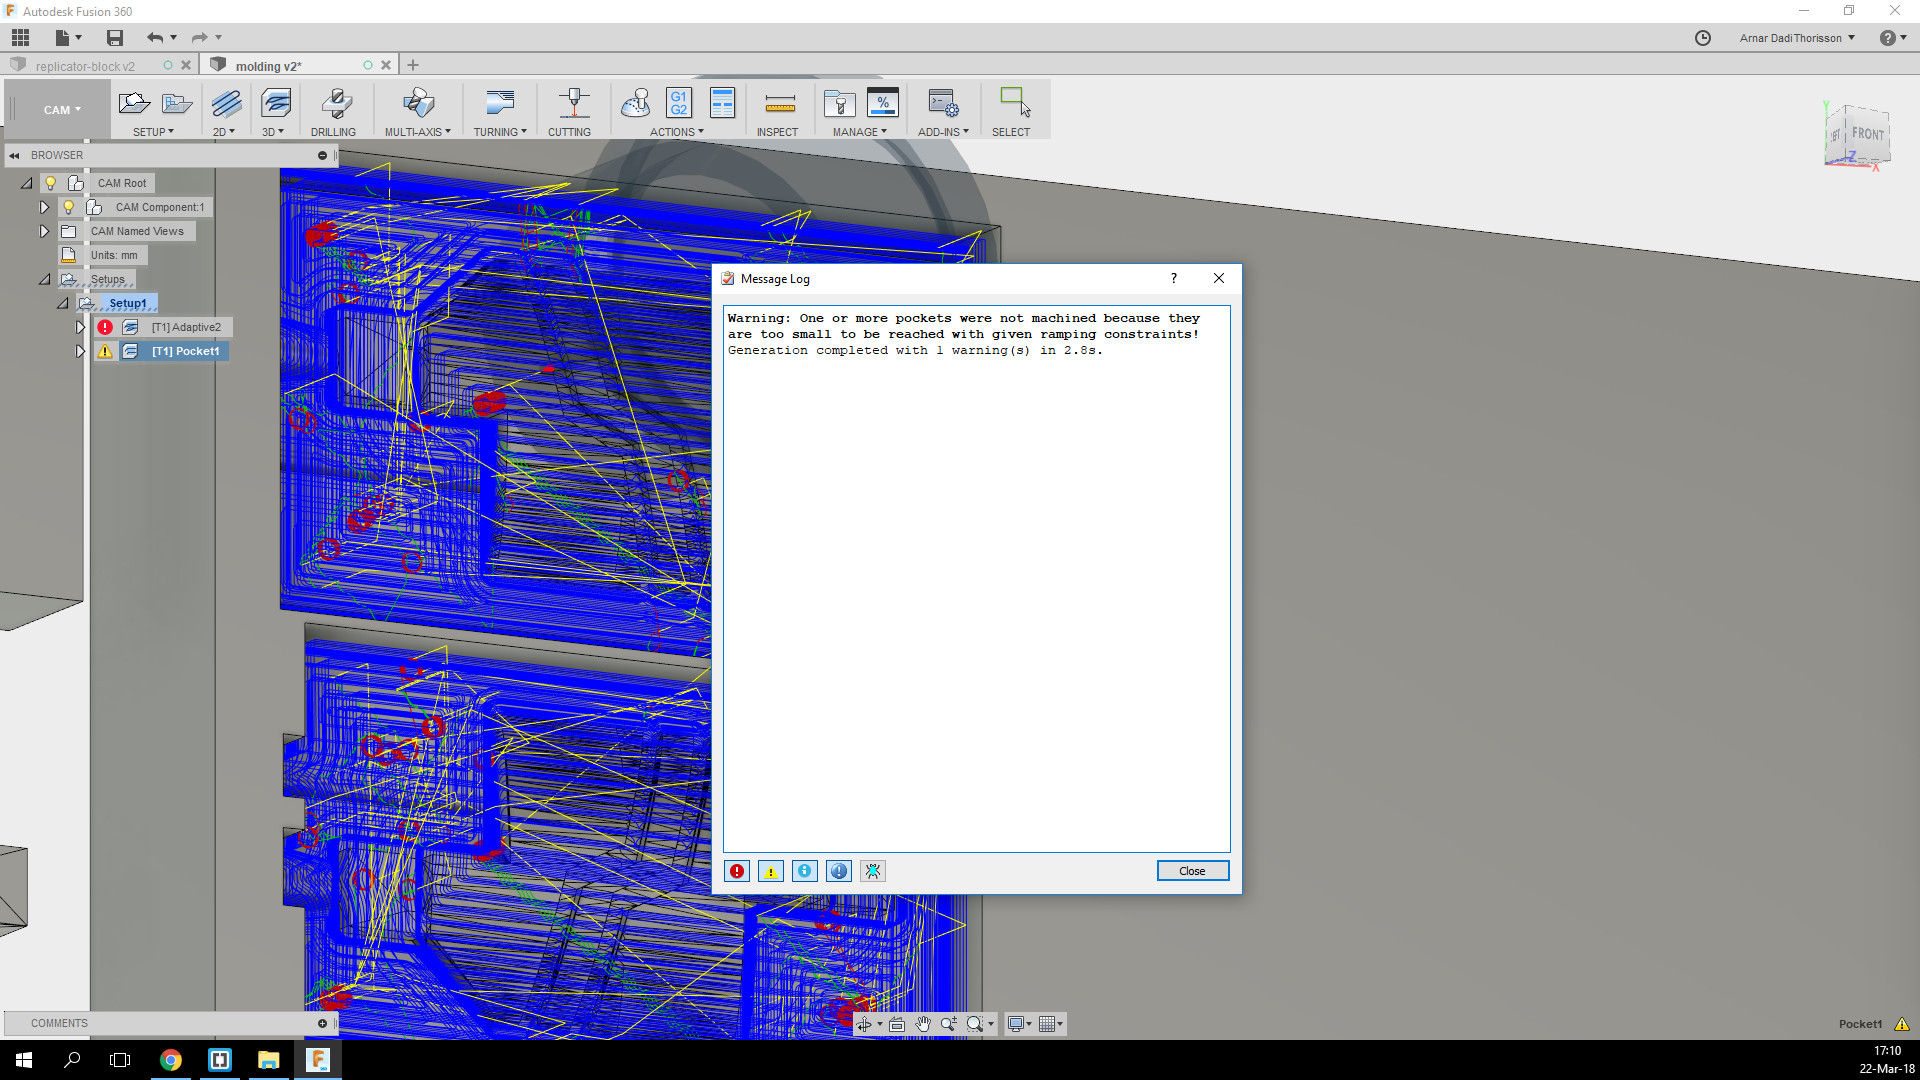The height and width of the screenshot is (1080, 1920).
Task: Click the Save icon in top bar
Action: (115, 38)
